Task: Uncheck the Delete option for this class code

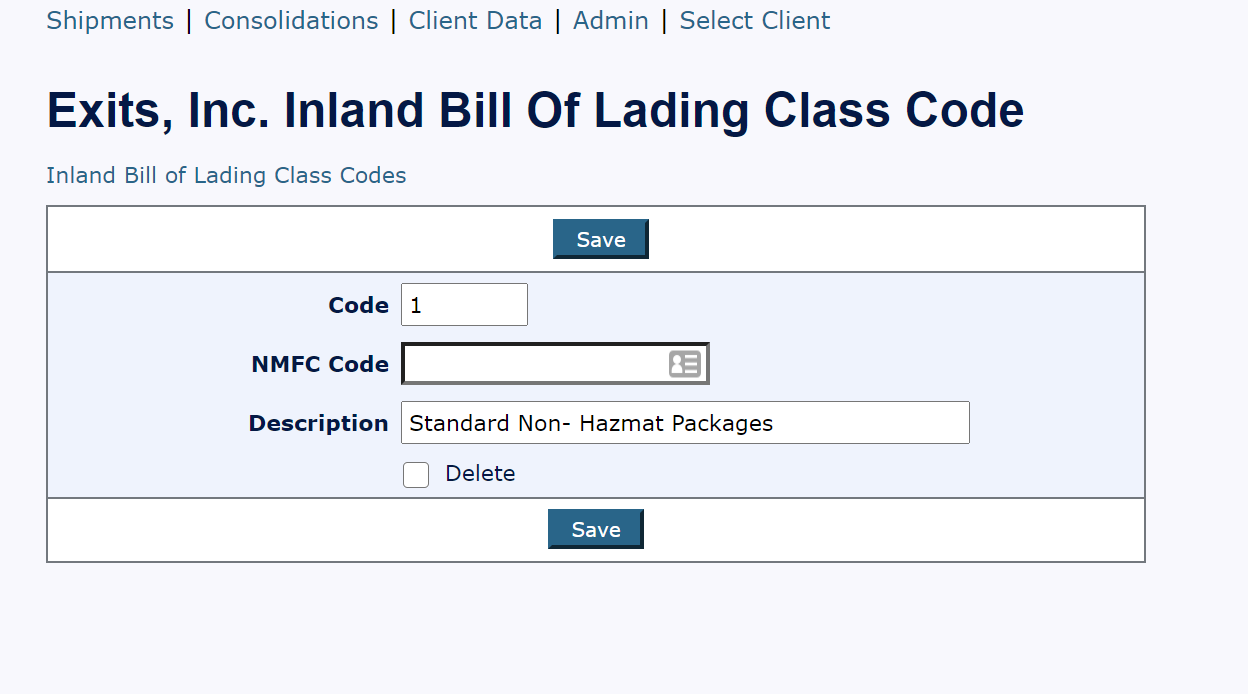Action: tap(415, 474)
